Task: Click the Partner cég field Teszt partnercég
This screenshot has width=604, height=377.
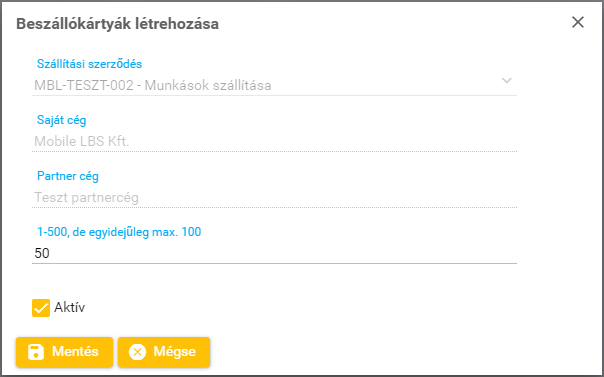Action: 274,198
